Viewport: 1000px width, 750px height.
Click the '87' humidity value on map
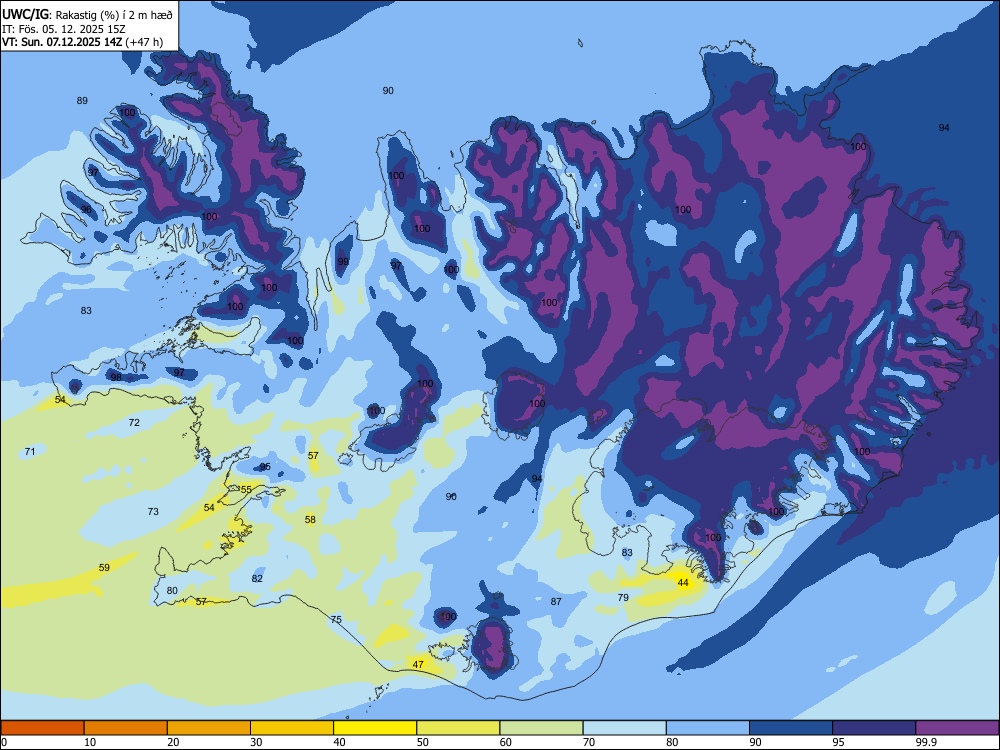556,601
